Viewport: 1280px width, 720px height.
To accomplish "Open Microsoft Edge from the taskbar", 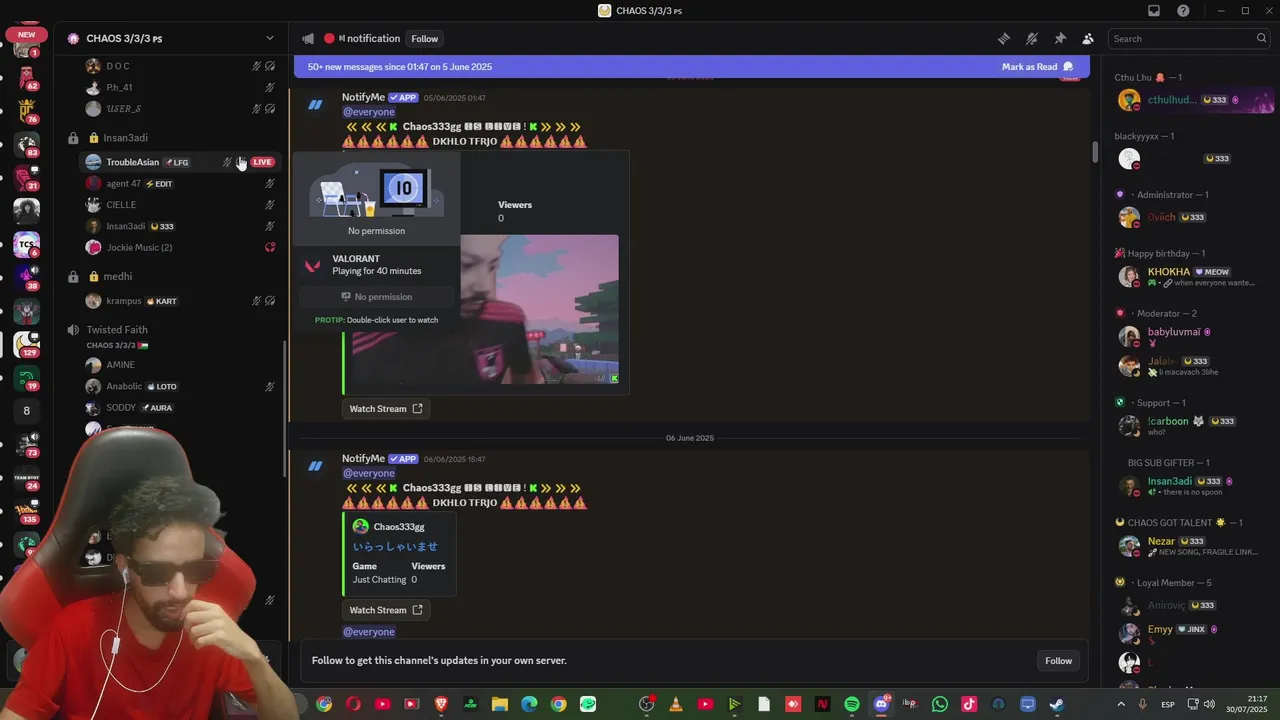I will [529, 704].
